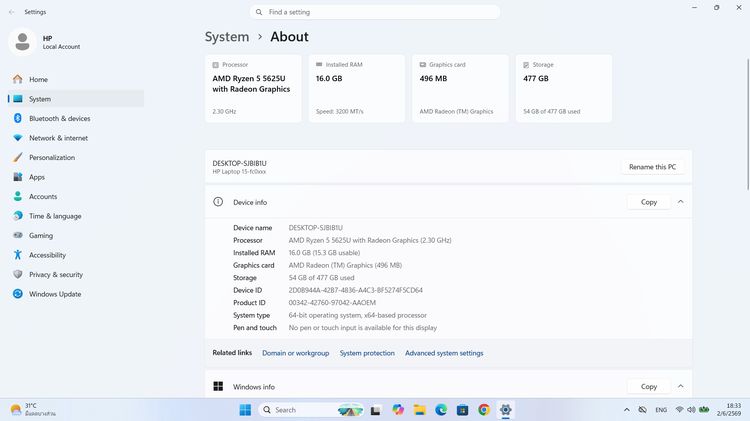The image size is (750, 421).
Task: Open Personalization settings
Action: pyautogui.click(x=76, y=157)
